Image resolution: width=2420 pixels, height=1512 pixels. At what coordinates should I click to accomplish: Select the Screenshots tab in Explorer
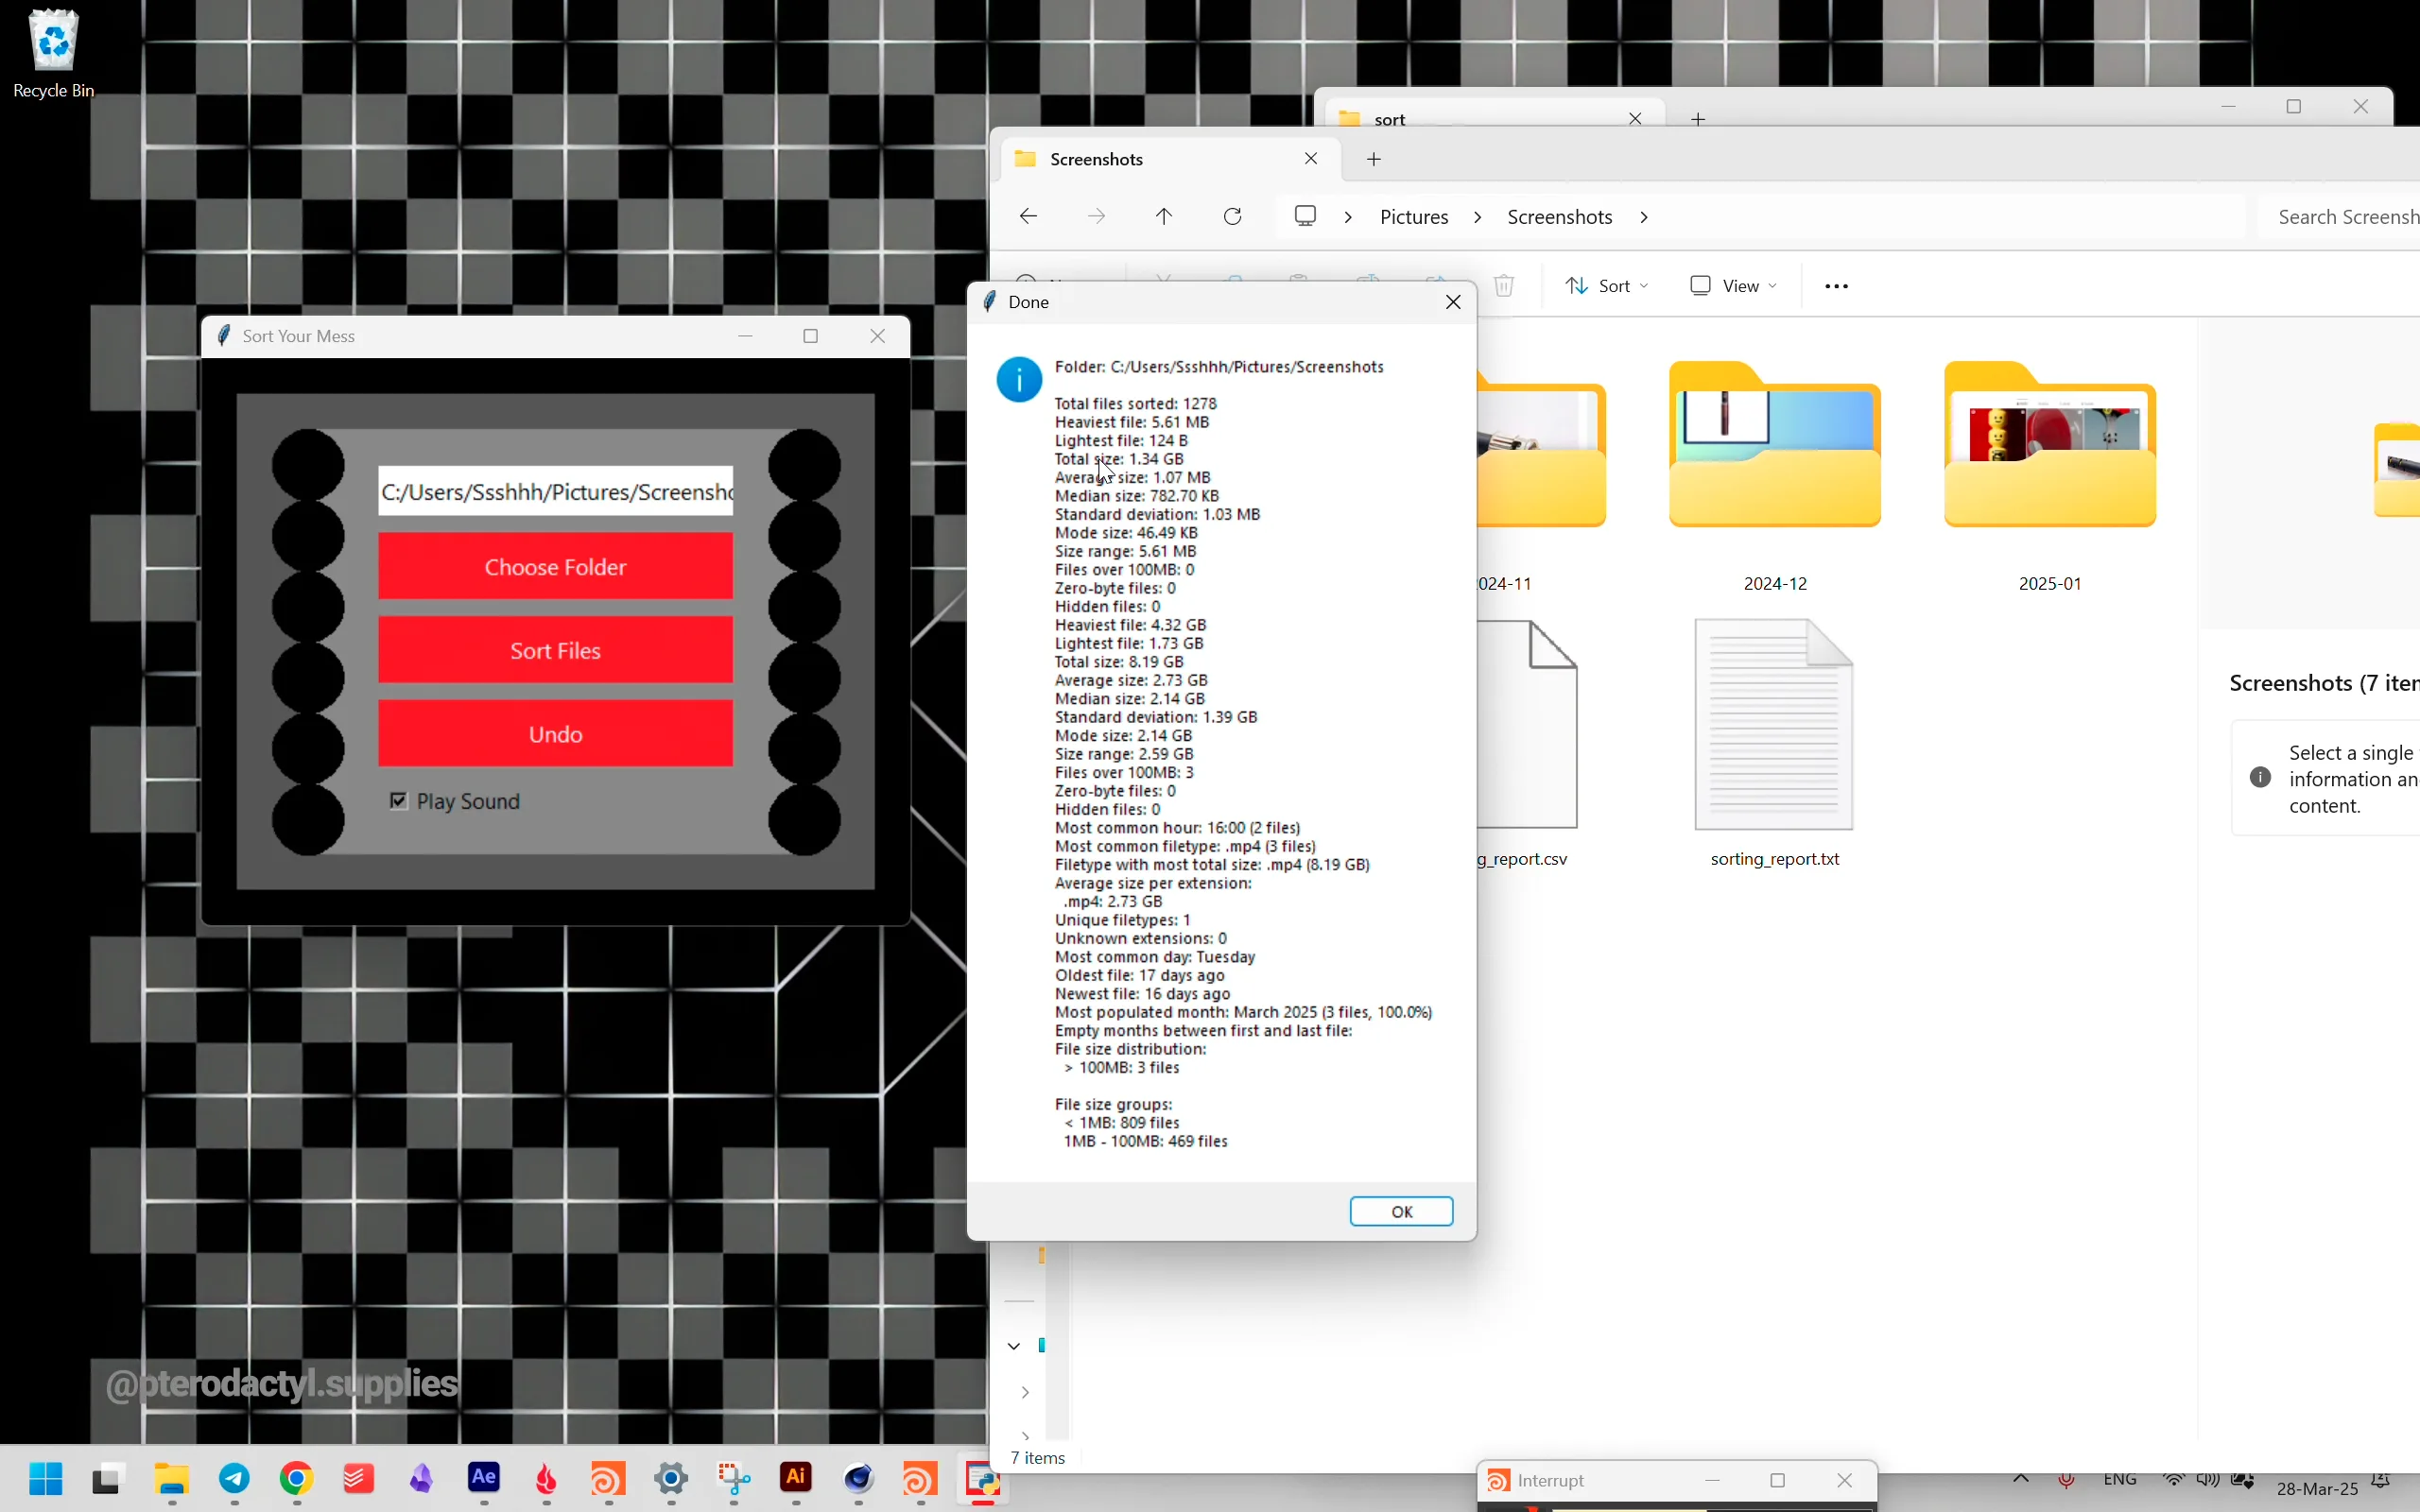(1168, 159)
